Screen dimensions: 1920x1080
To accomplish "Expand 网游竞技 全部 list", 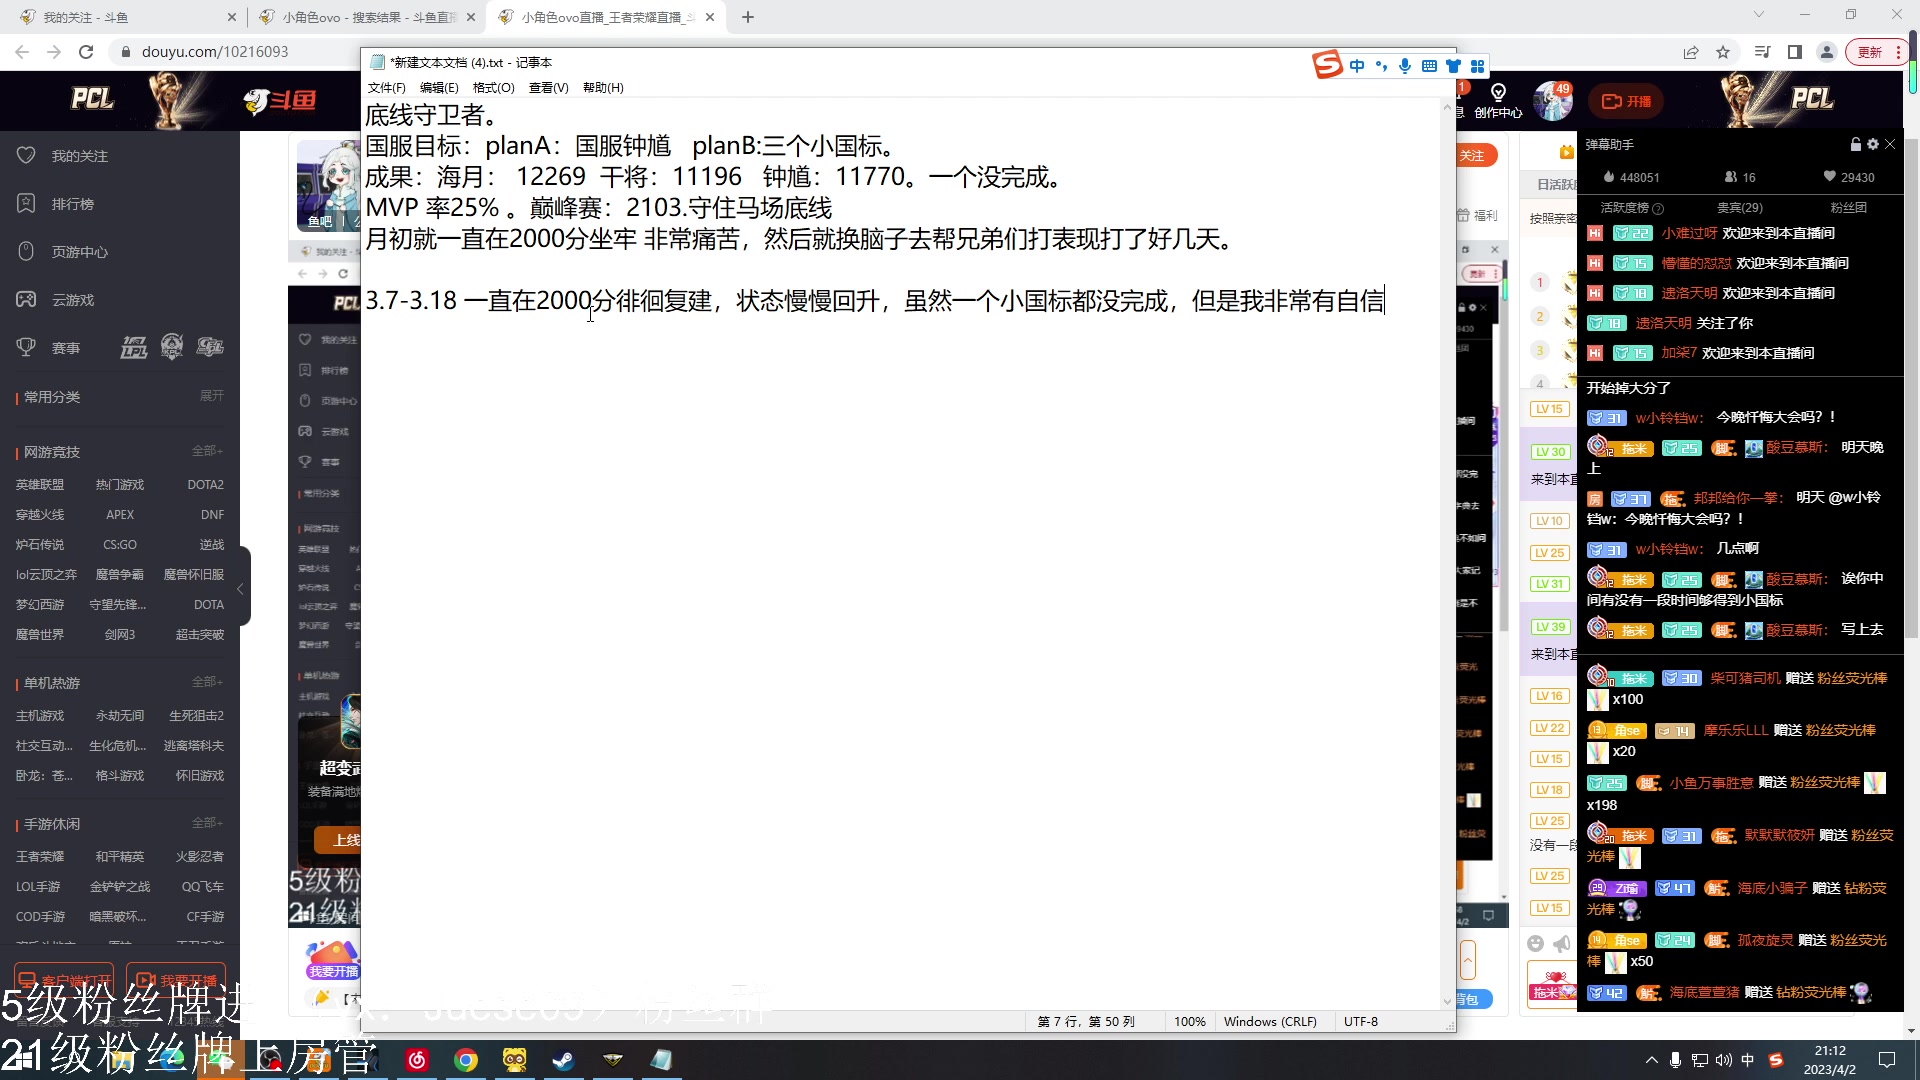I will (x=207, y=451).
